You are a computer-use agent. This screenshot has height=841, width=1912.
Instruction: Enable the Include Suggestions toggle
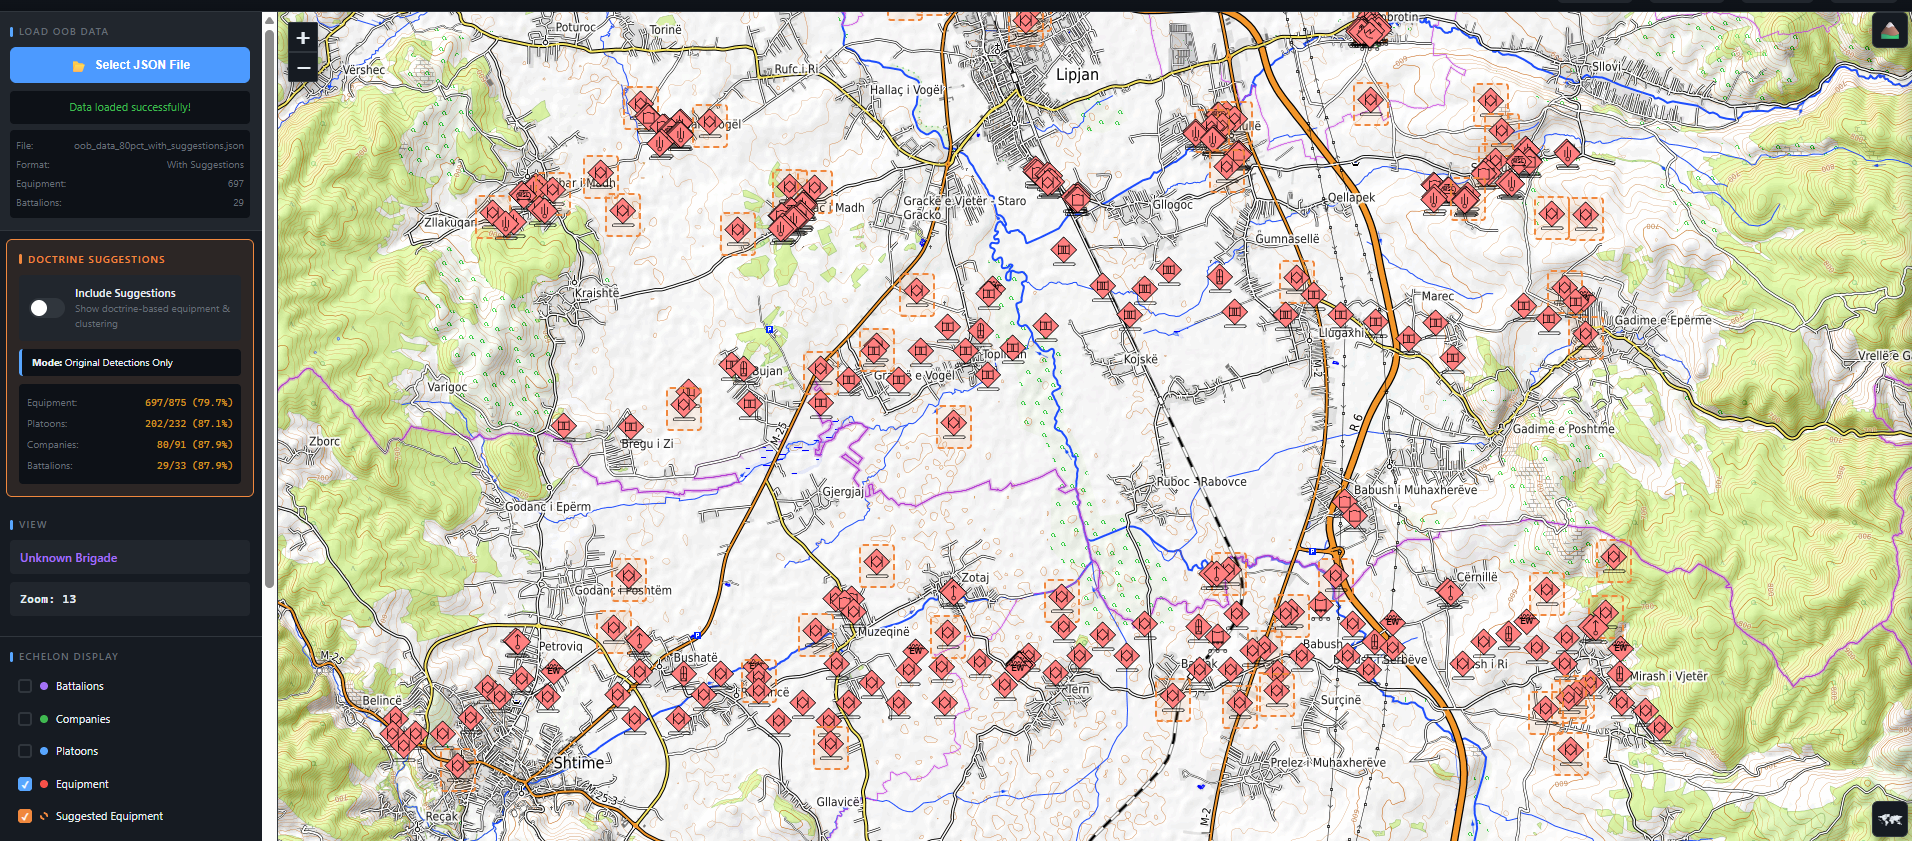tap(46, 308)
